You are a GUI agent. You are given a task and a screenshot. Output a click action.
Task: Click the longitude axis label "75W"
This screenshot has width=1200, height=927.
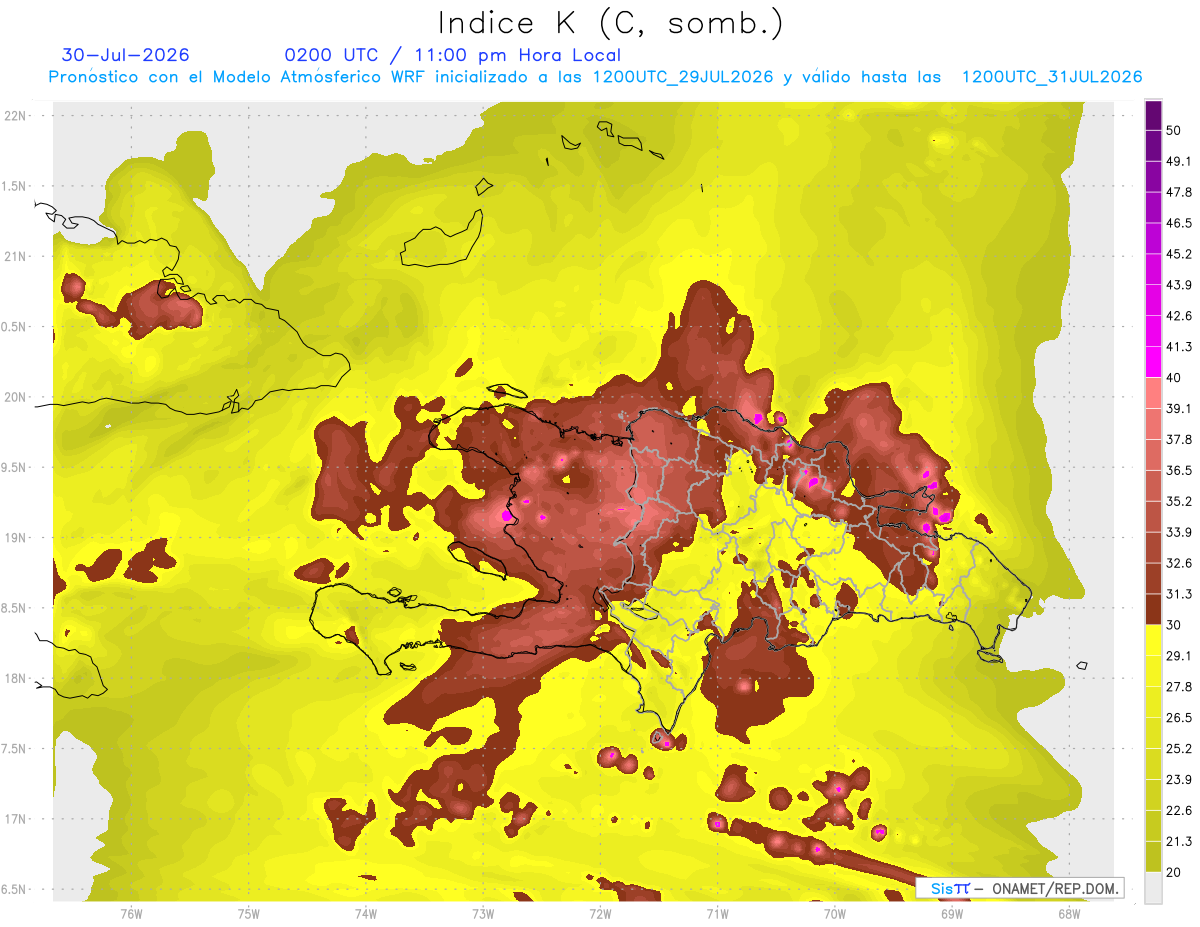pyautogui.click(x=249, y=913)
